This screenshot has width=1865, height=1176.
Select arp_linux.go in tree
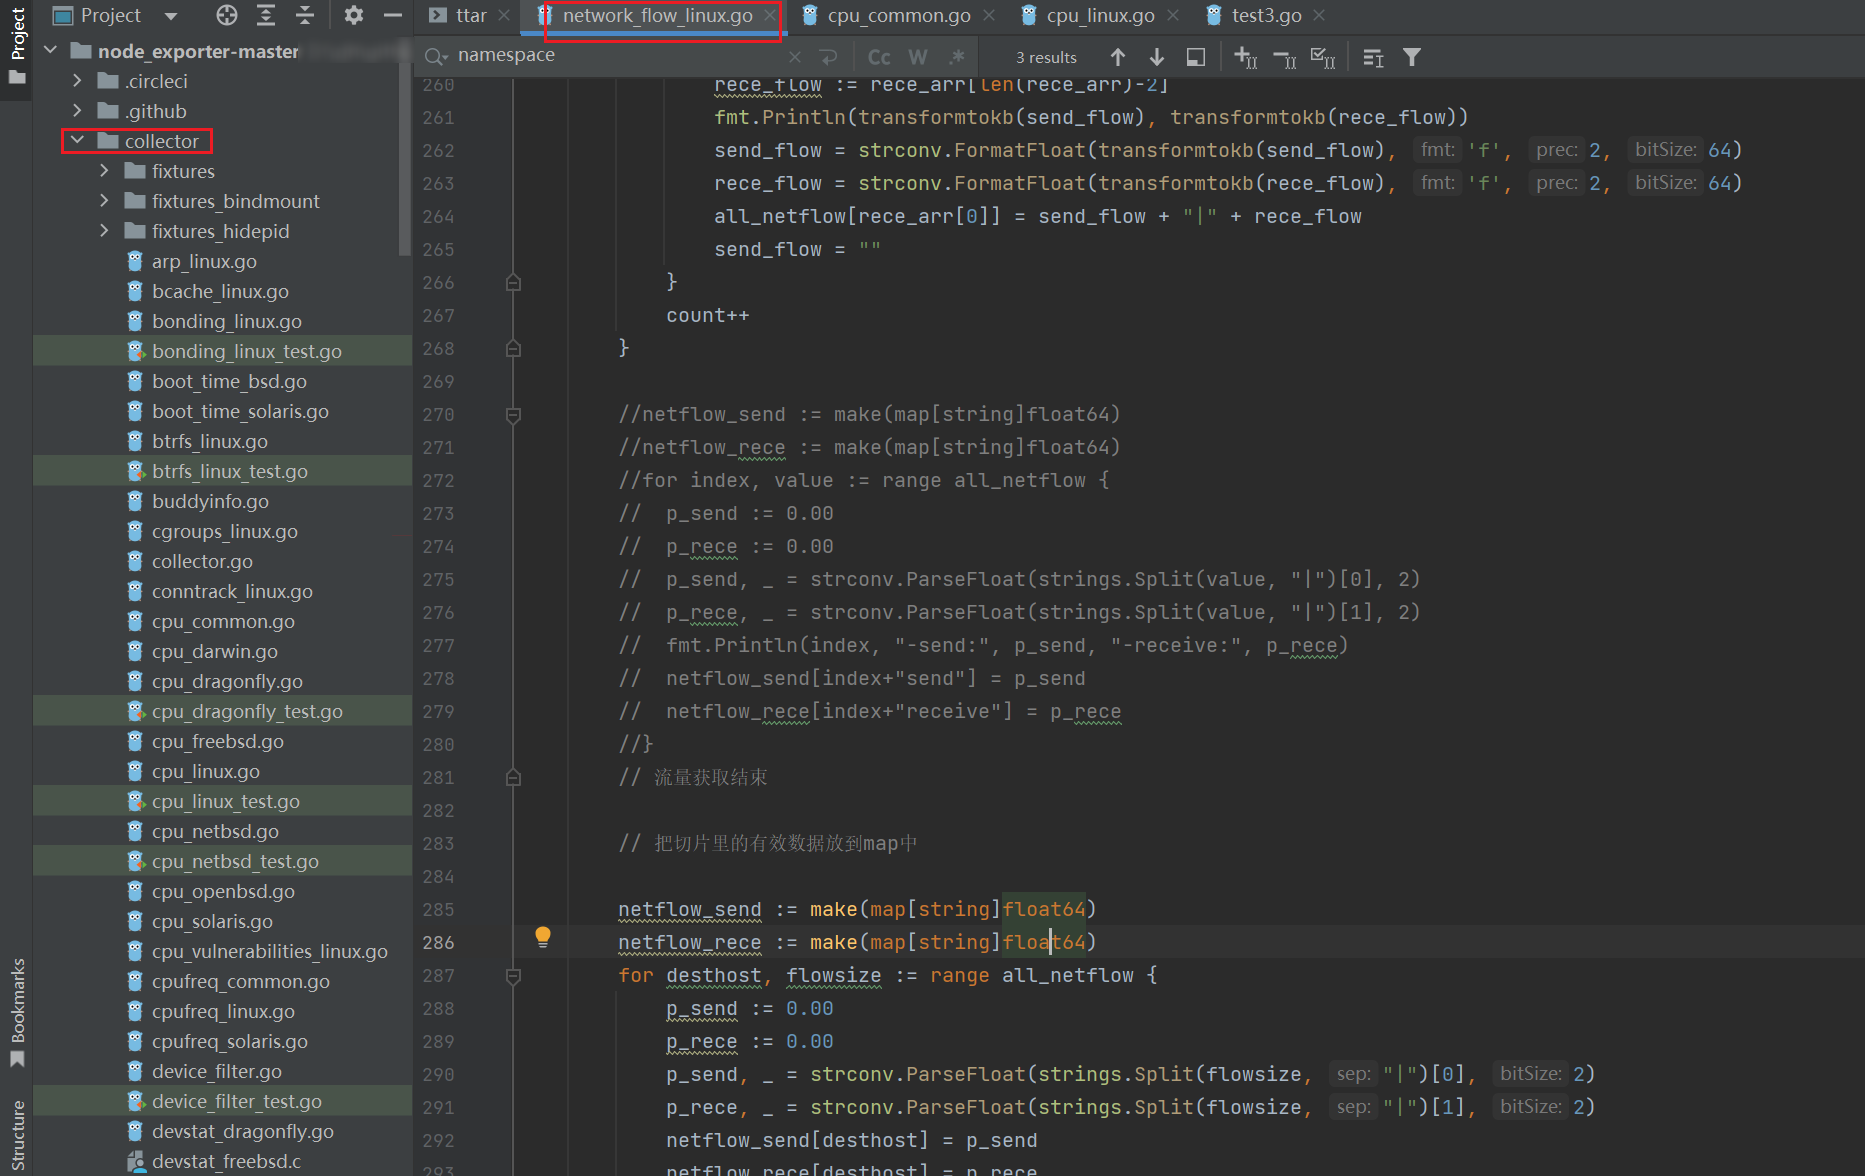pos(204,261)
